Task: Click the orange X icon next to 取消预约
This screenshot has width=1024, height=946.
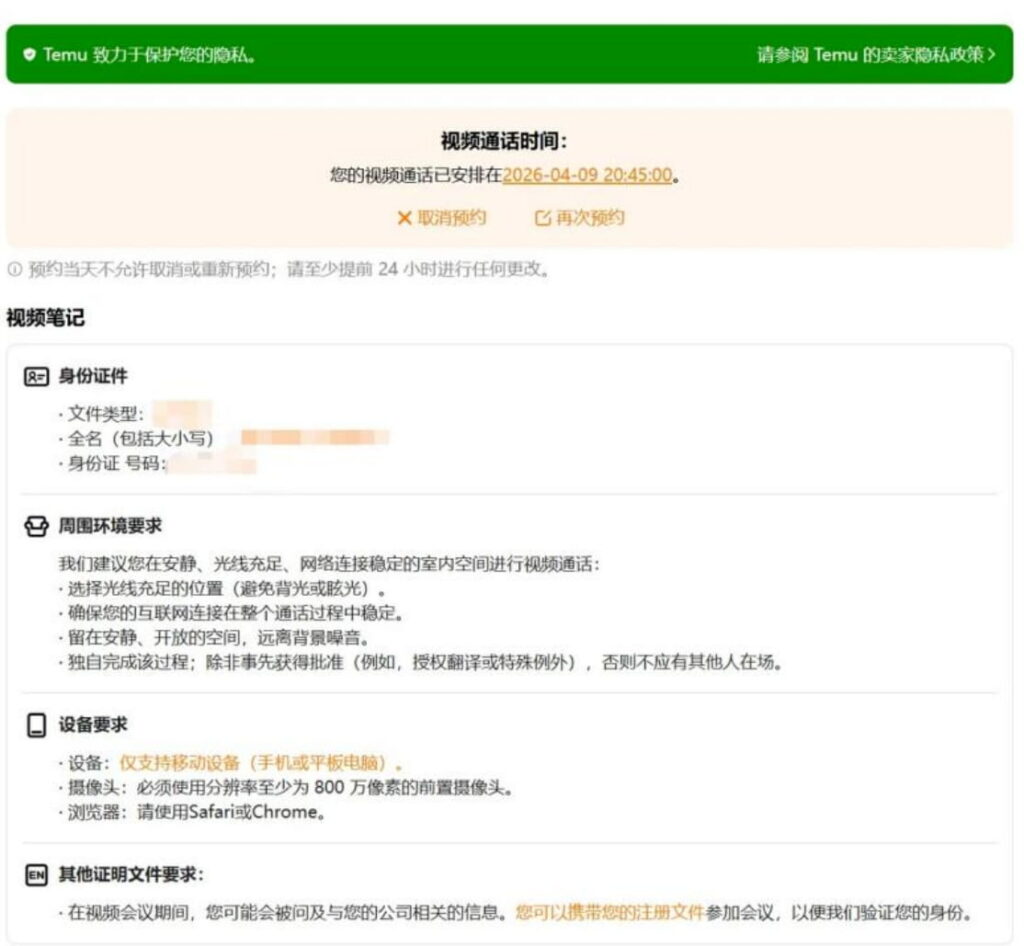Action: (x=403, y=218)
